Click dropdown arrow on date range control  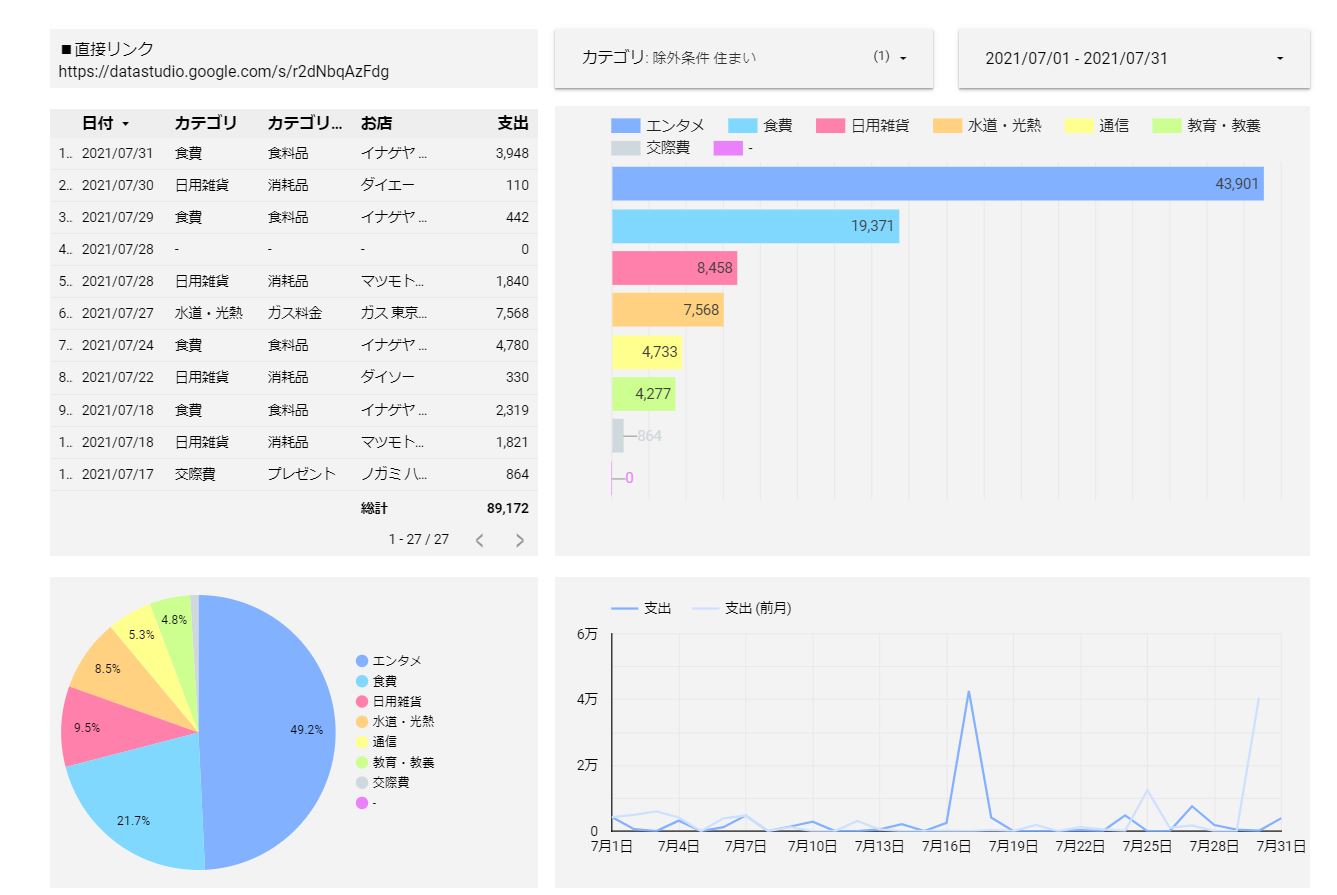pyautogui.click(x=1279, y=59)
